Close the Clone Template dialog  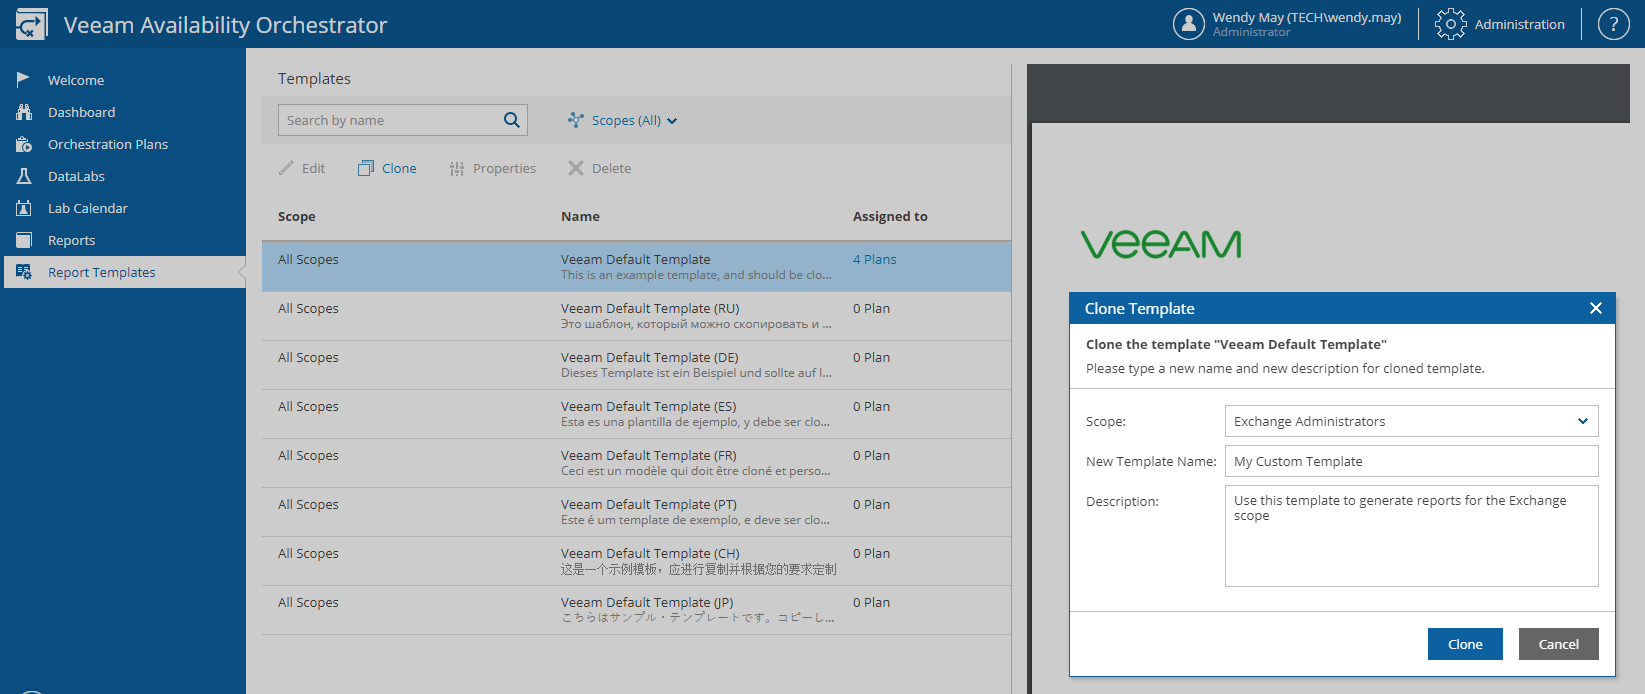(1596, 308)
